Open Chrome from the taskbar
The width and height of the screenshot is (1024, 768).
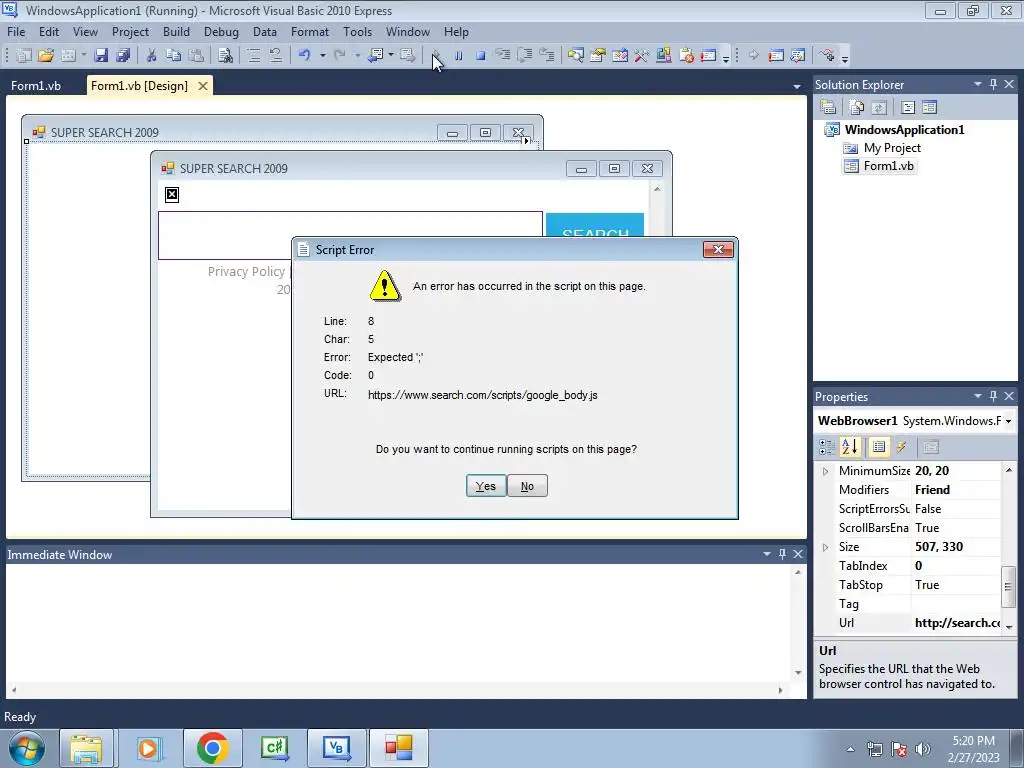coord(212,748)
